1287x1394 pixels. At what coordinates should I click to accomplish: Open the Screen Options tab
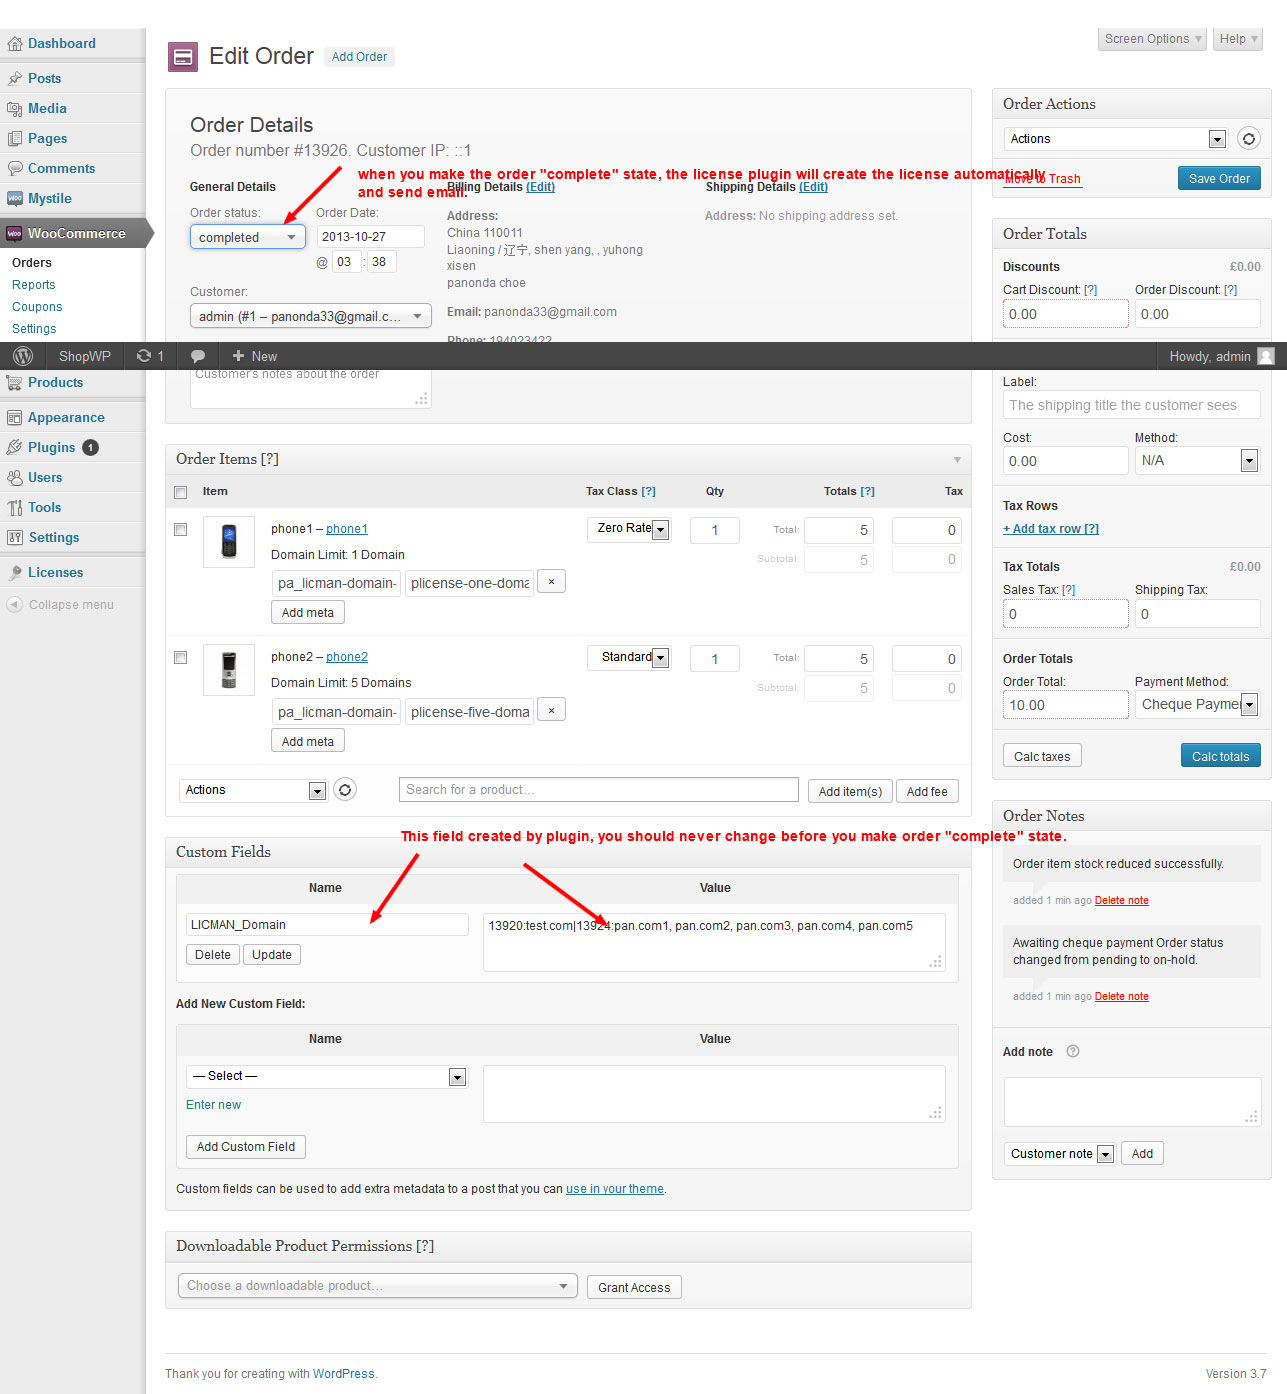click(x=1151, y=38)
